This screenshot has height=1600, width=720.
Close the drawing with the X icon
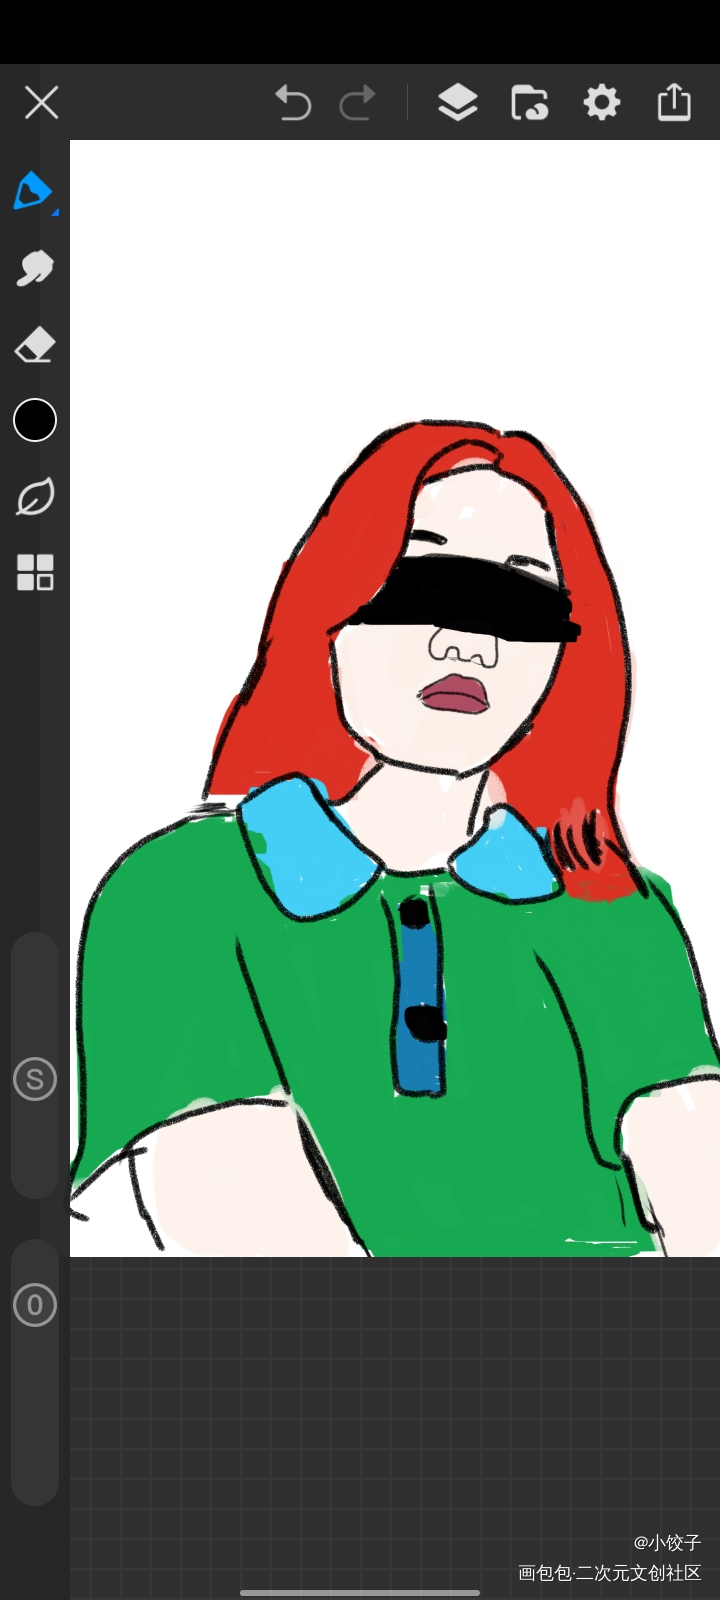[41, 102]
